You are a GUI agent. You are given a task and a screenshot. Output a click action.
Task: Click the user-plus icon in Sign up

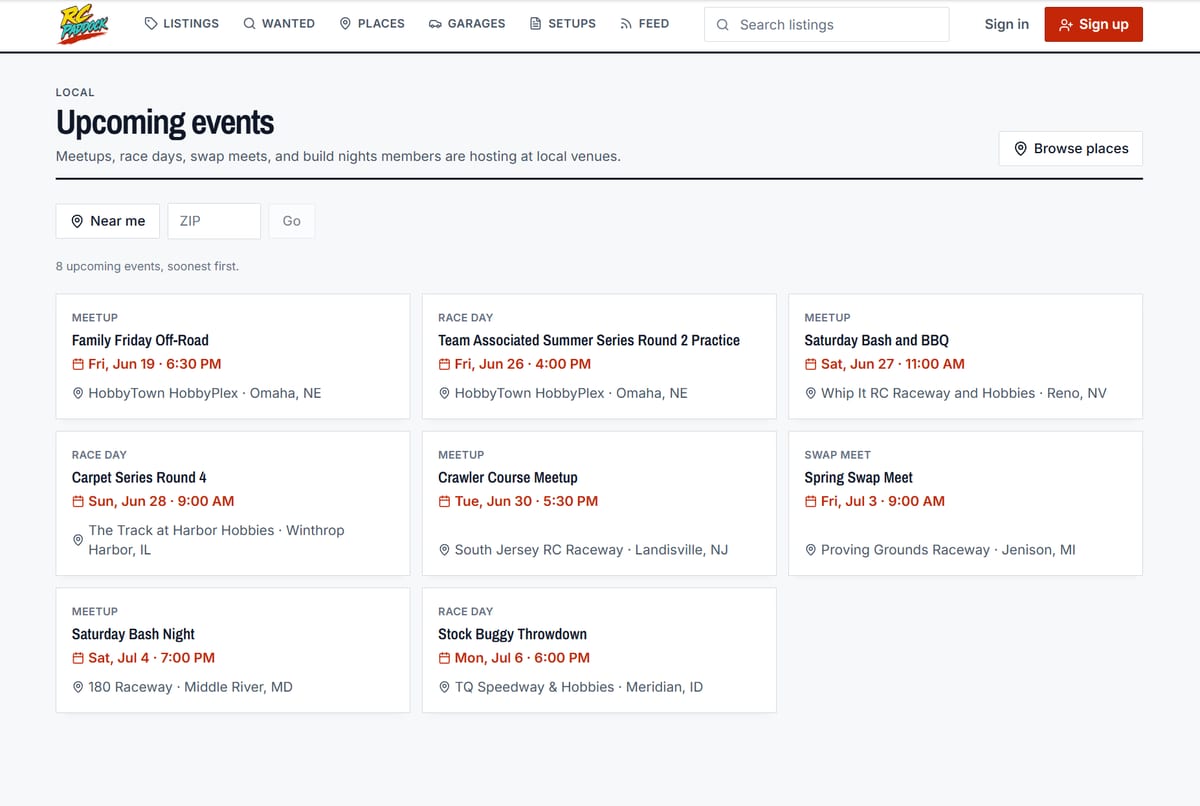(1066, 25)
